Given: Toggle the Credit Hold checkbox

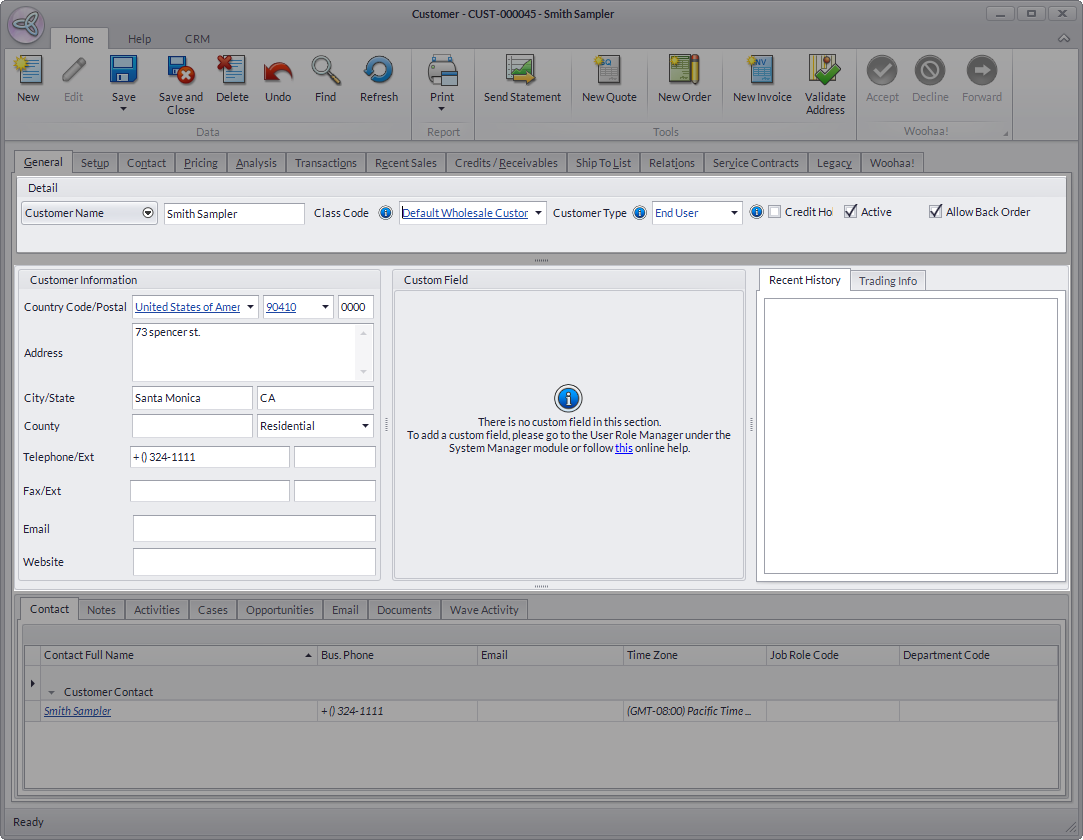Looking at the screenshot, I should tap(775, 212).
